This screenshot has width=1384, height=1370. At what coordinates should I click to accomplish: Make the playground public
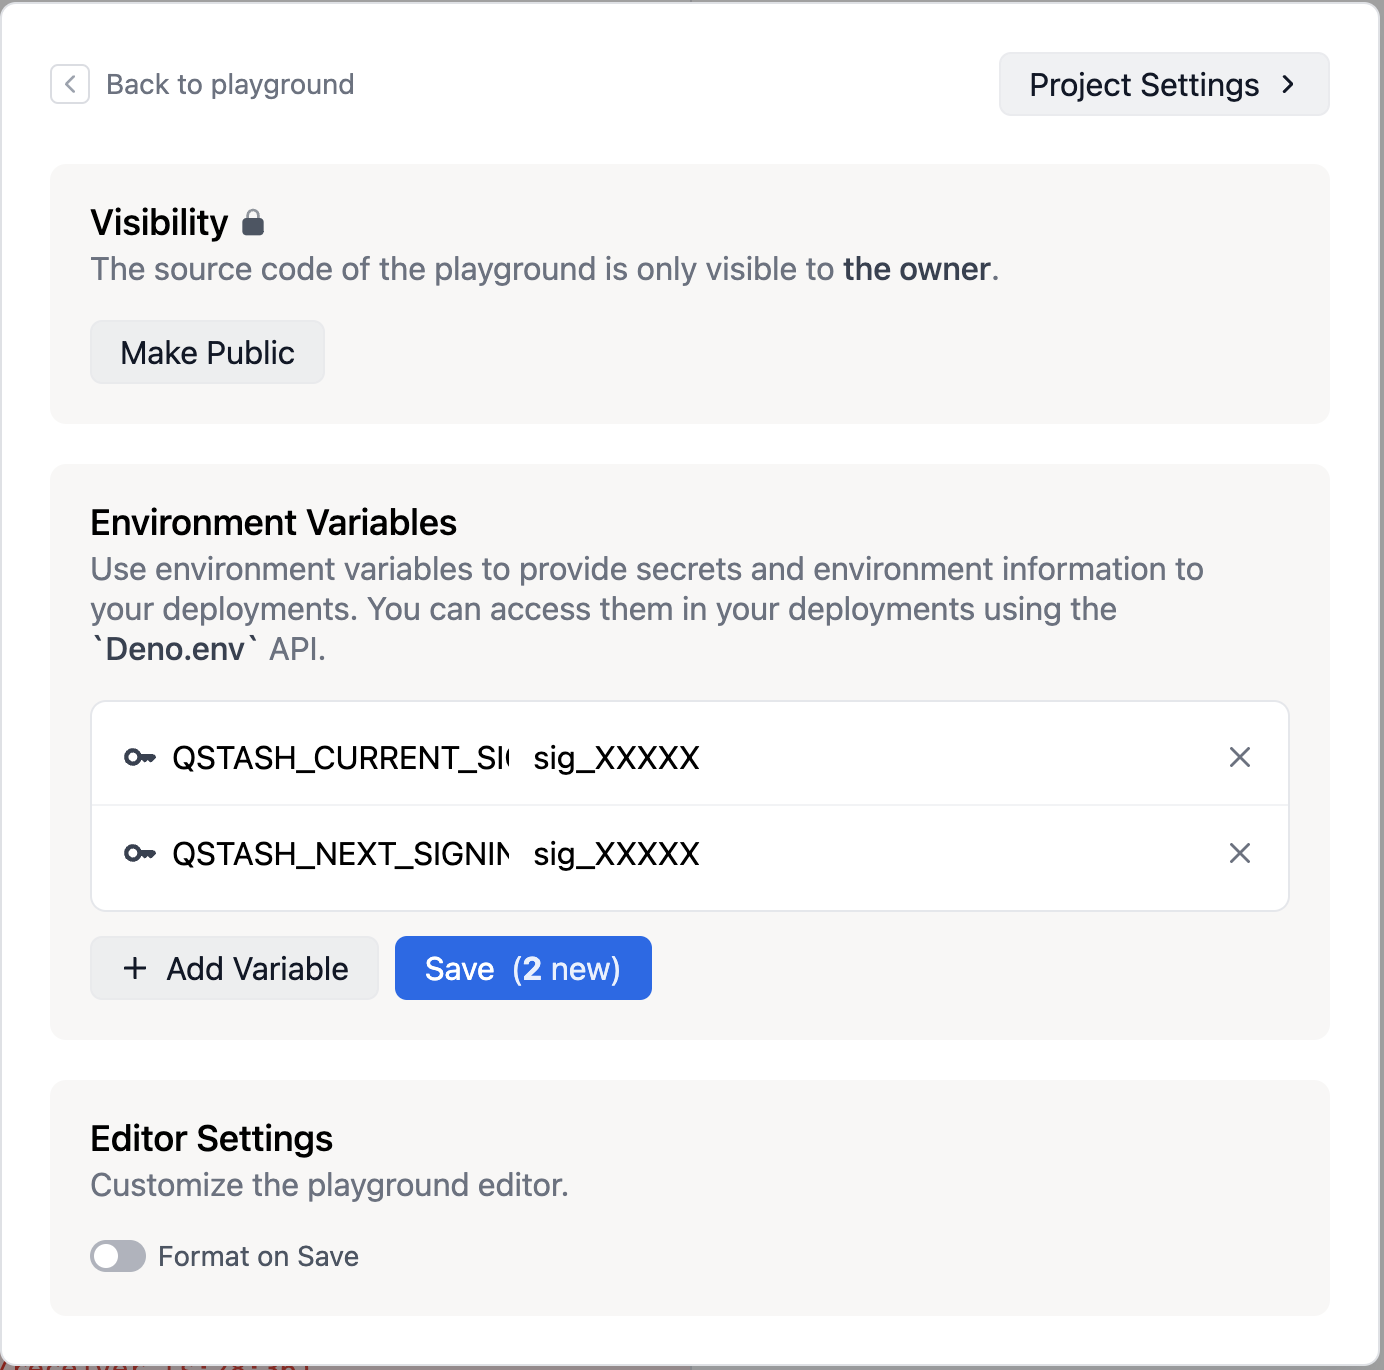(x=207, y=353)
